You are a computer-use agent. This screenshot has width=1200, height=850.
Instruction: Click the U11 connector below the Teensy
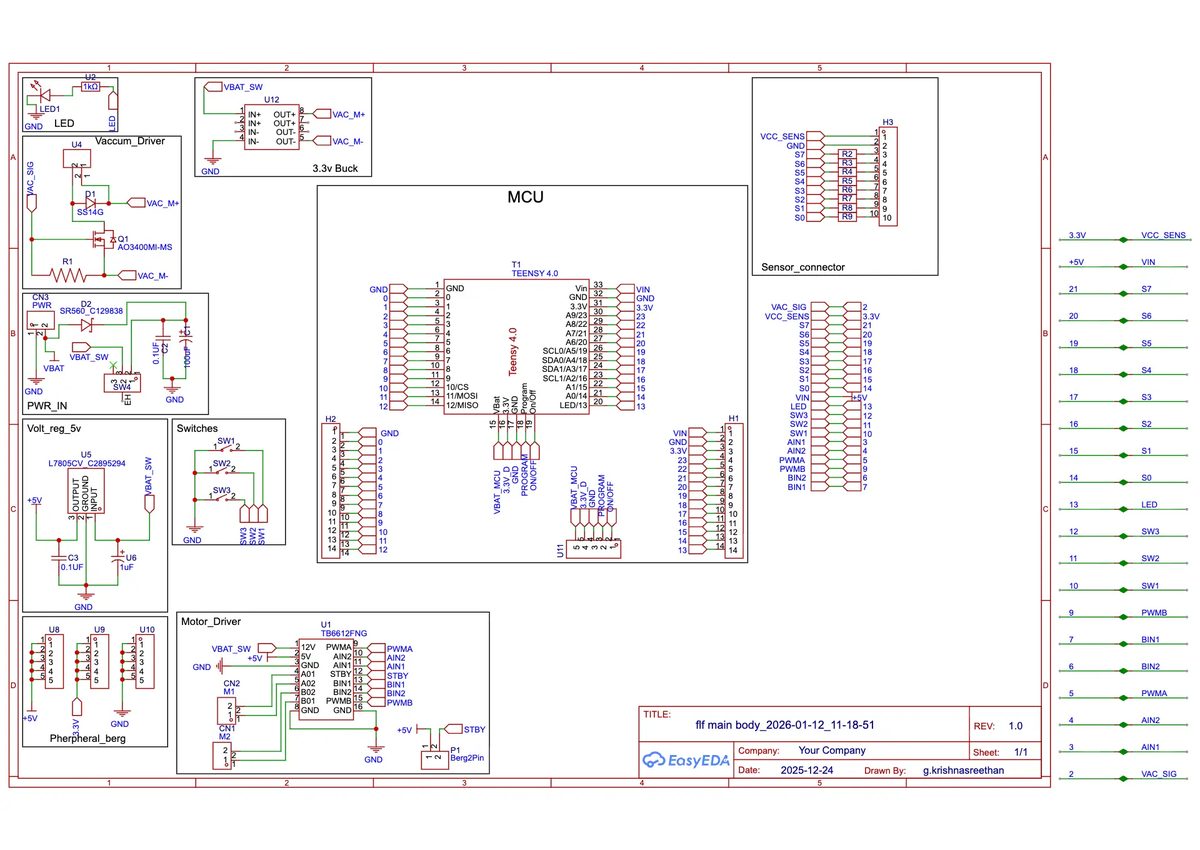click(593, 547)
